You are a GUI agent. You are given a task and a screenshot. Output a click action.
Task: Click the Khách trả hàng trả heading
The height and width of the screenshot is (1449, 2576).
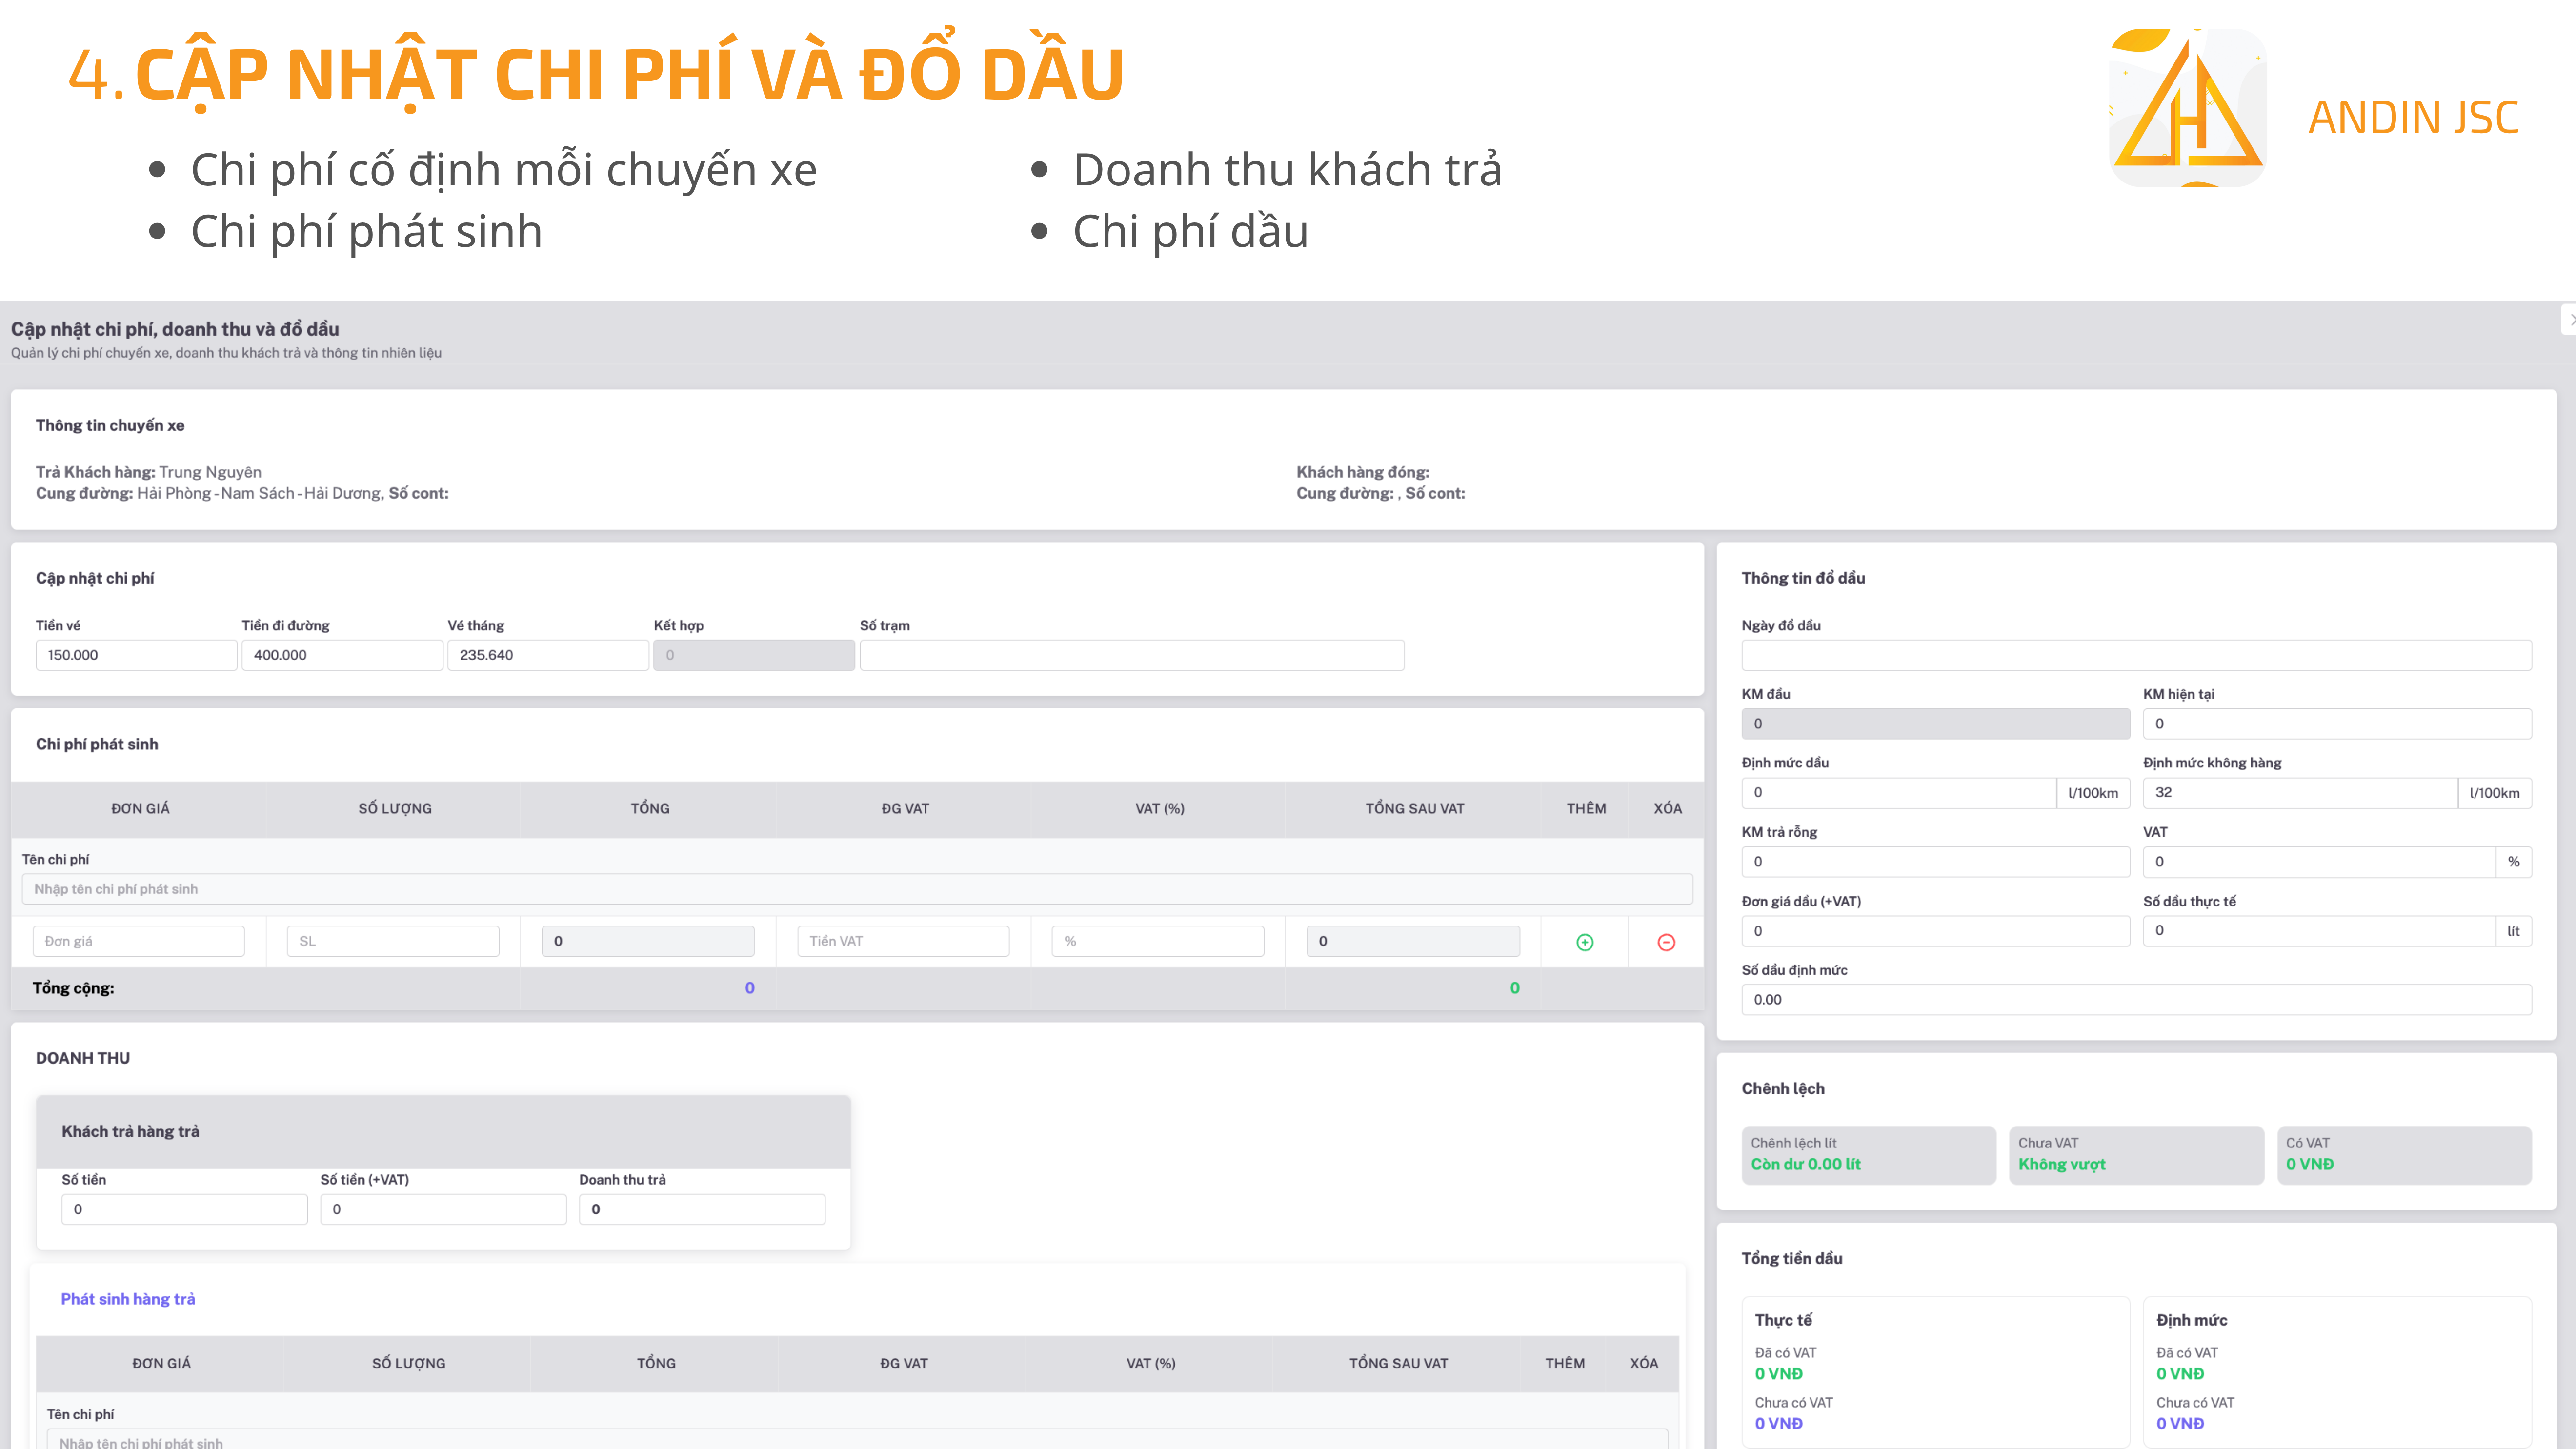[x=130, y=1132]
